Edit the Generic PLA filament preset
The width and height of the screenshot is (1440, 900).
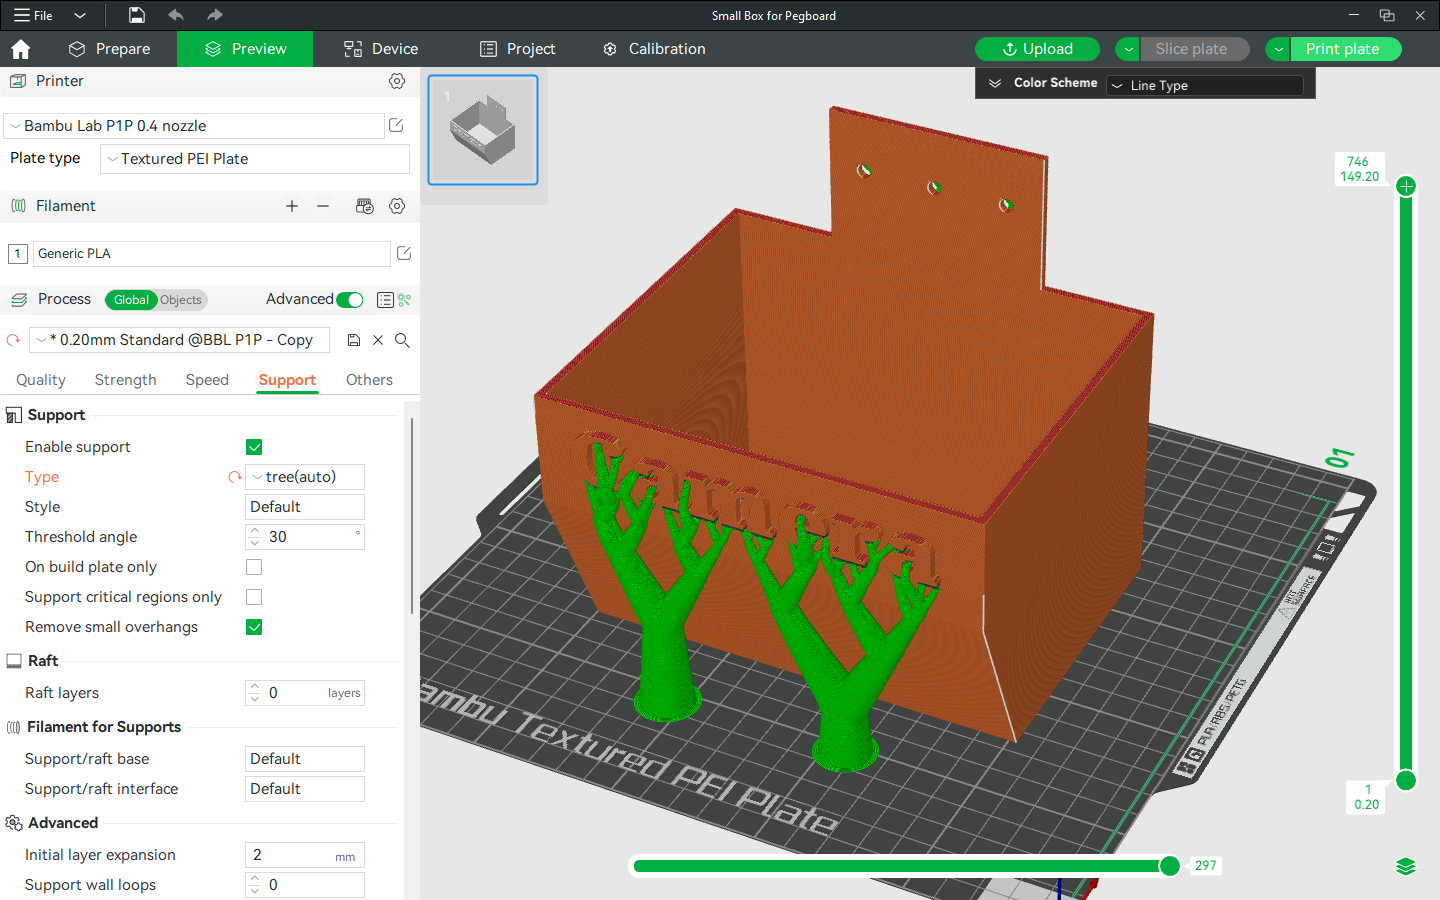pyautogui.click(x=404, y=253)
